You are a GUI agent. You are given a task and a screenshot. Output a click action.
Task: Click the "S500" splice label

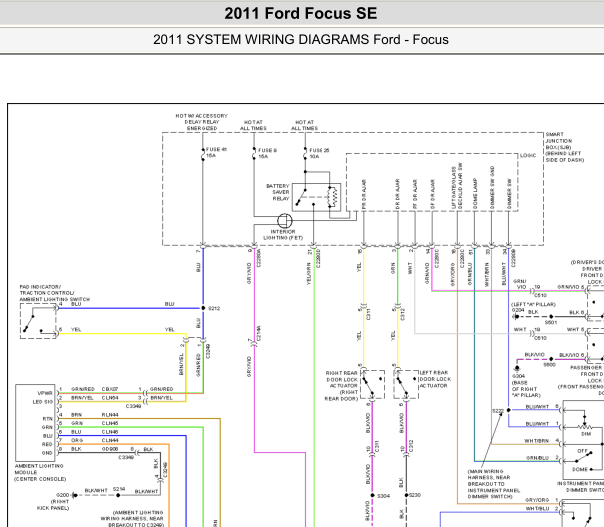pyautogui.click(x=549, y=364)
